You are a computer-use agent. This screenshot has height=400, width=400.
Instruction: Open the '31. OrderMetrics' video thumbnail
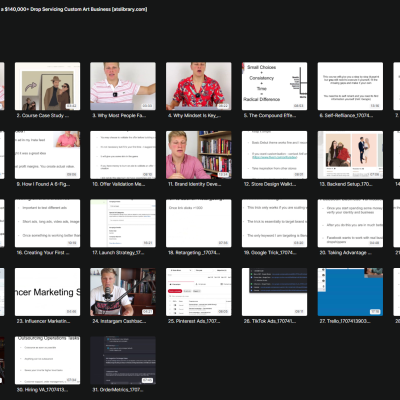tap(123, 360)
